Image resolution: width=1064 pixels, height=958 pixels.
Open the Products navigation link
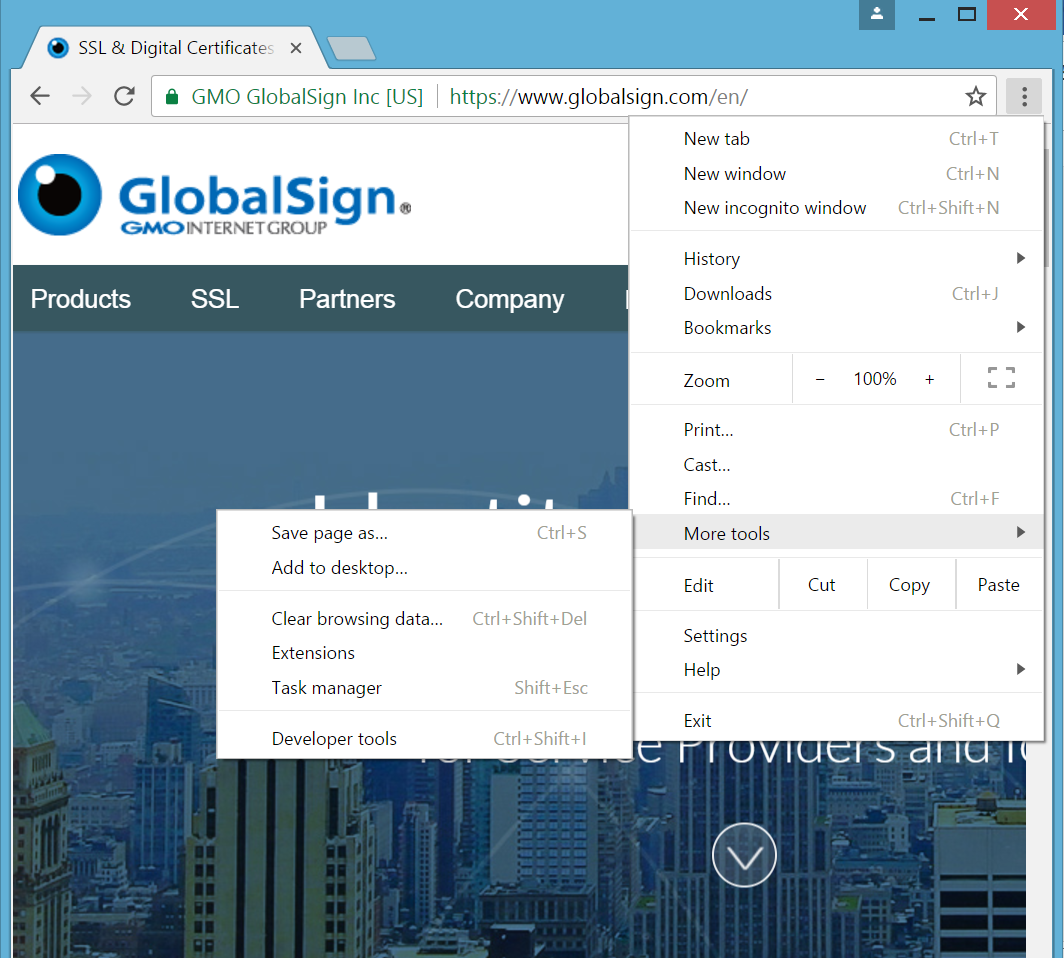[x=81, y=299]
